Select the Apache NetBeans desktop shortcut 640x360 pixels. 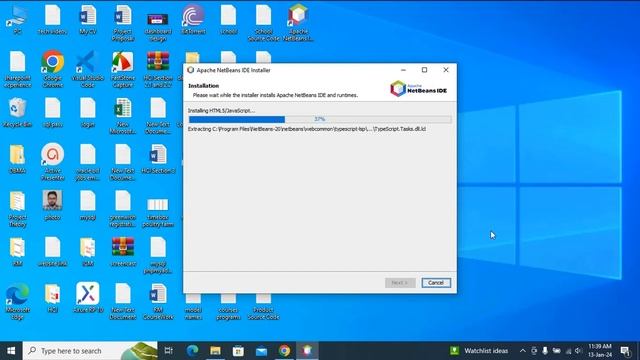[298, 23]
